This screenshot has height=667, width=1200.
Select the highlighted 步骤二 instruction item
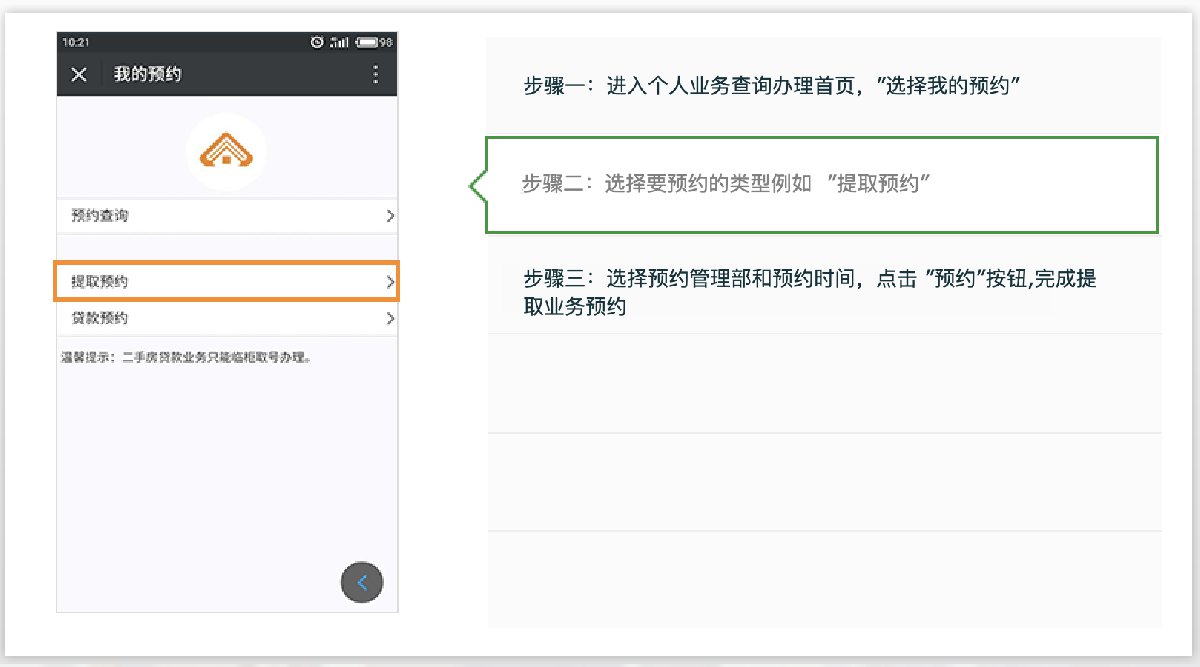[x=822, y=185]
